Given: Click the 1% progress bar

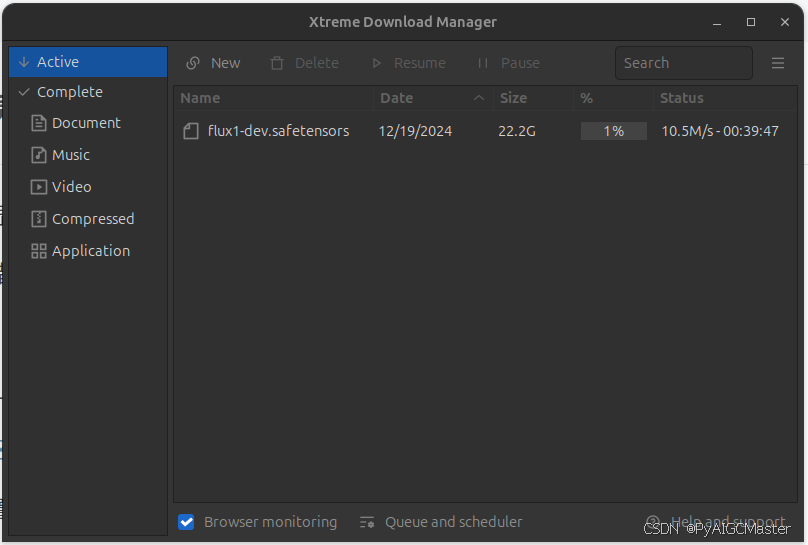Looking at the screenshot, I should pyautogui.click(x=613, y=131).
